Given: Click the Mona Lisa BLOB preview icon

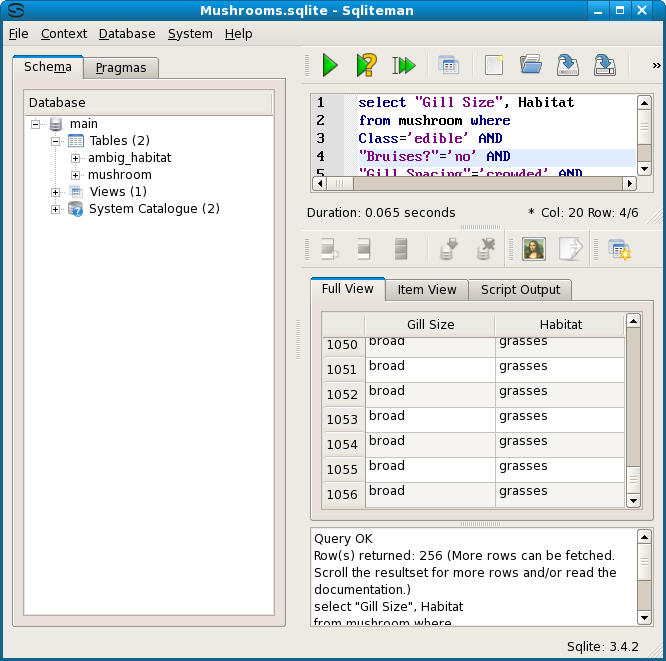Looking at the screenshot, I should coord(534,249).
